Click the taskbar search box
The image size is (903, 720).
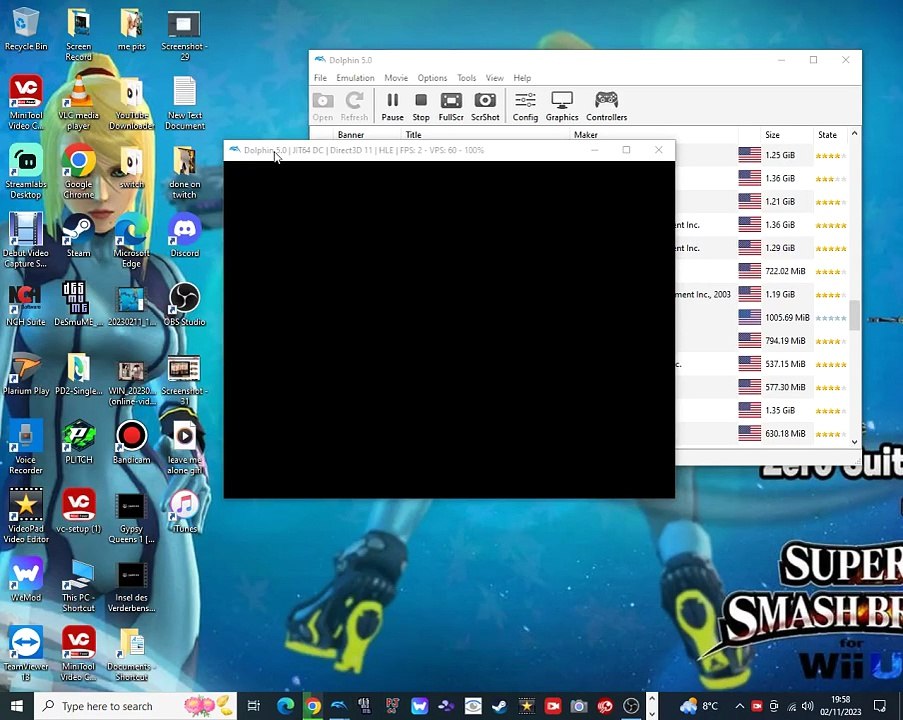[136, 706]
